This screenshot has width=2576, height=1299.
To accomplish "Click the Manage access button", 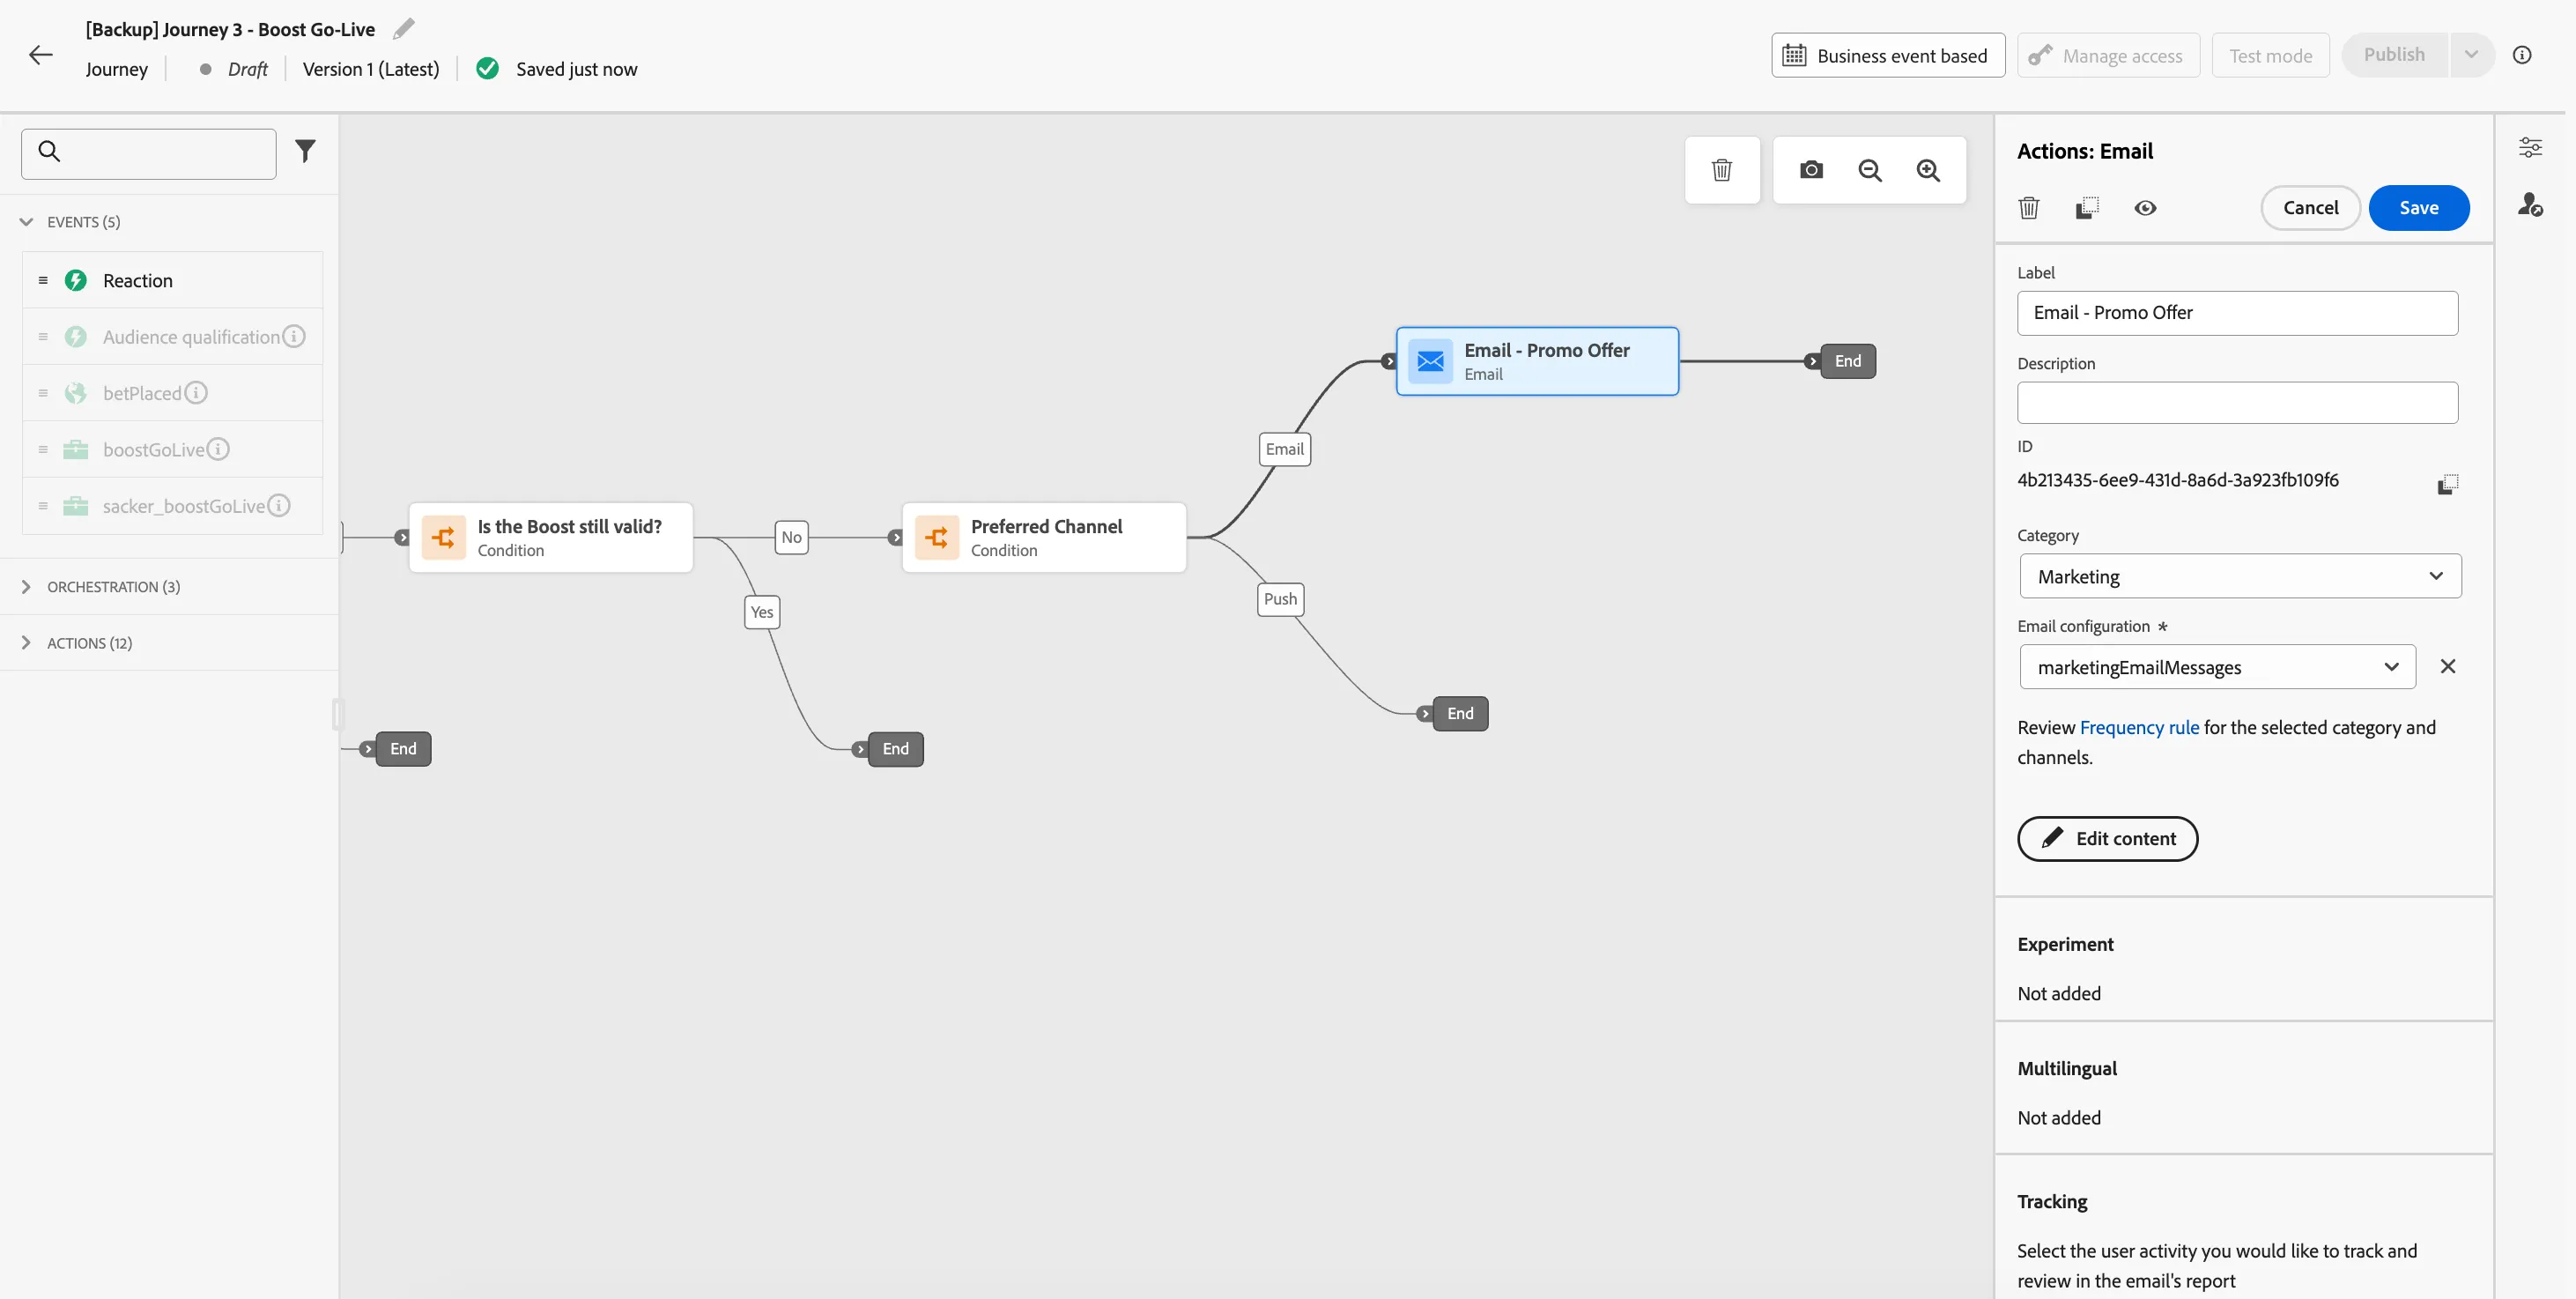I will coord(2108,55).
